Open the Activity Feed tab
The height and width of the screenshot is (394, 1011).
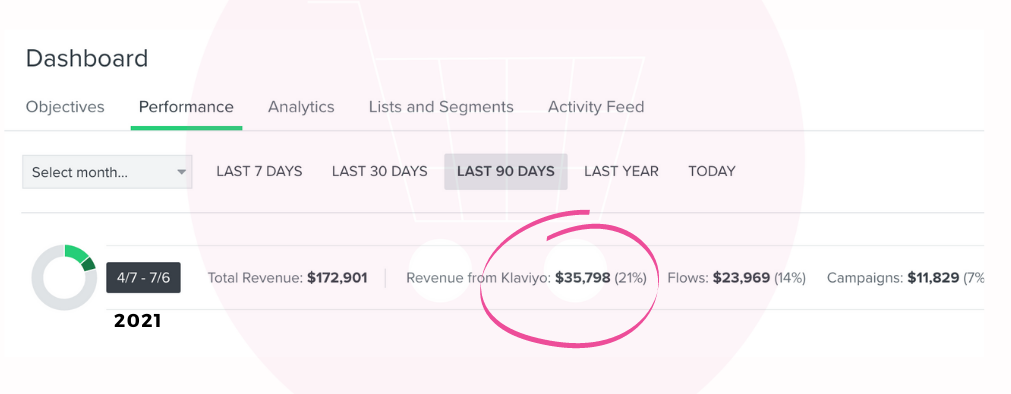tap(596, 106)
